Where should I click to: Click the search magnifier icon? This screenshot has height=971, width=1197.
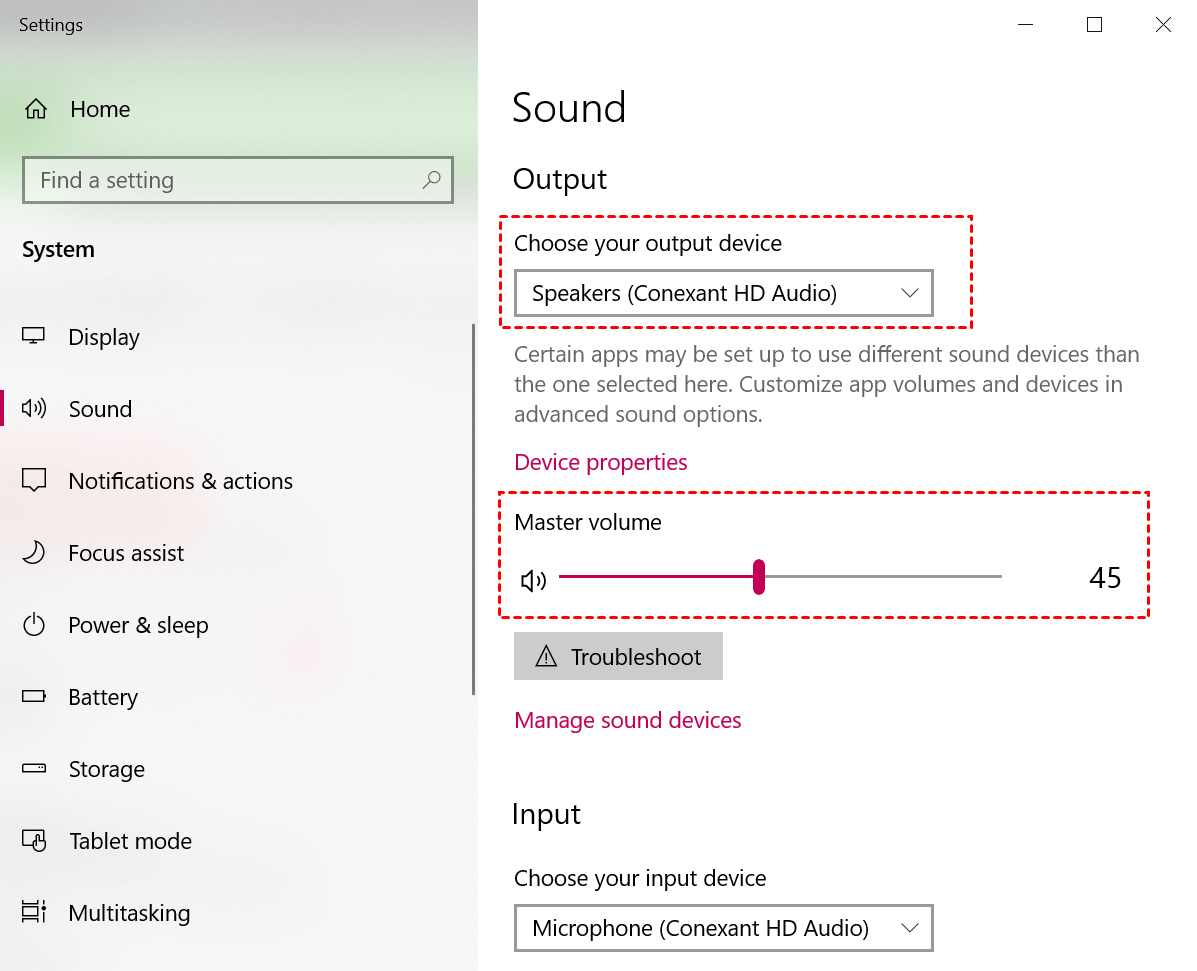431,179
